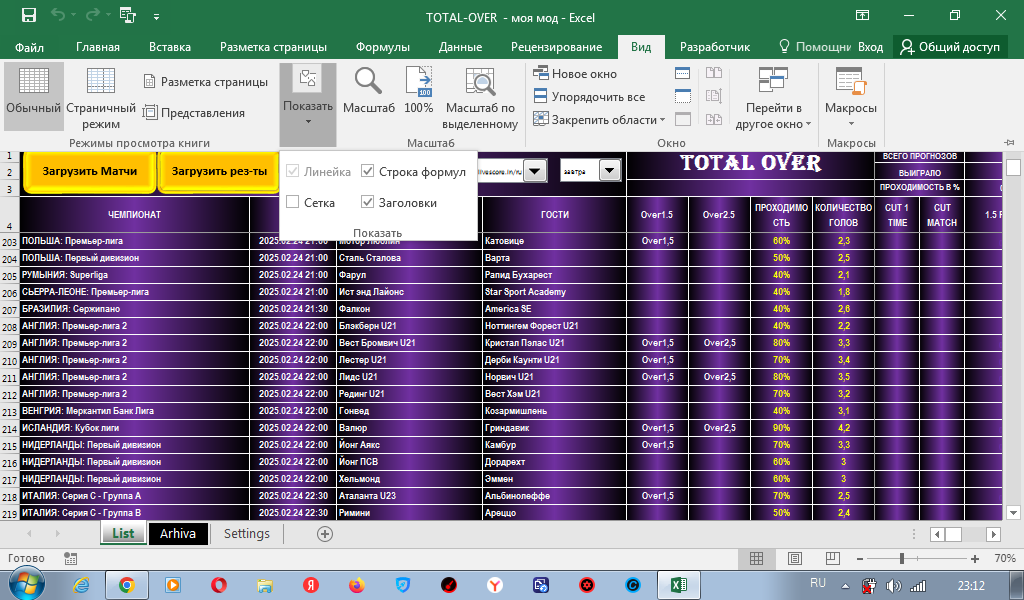Switch to Page Layout view in status bar
1024x600 pixels.
[794, 558]
